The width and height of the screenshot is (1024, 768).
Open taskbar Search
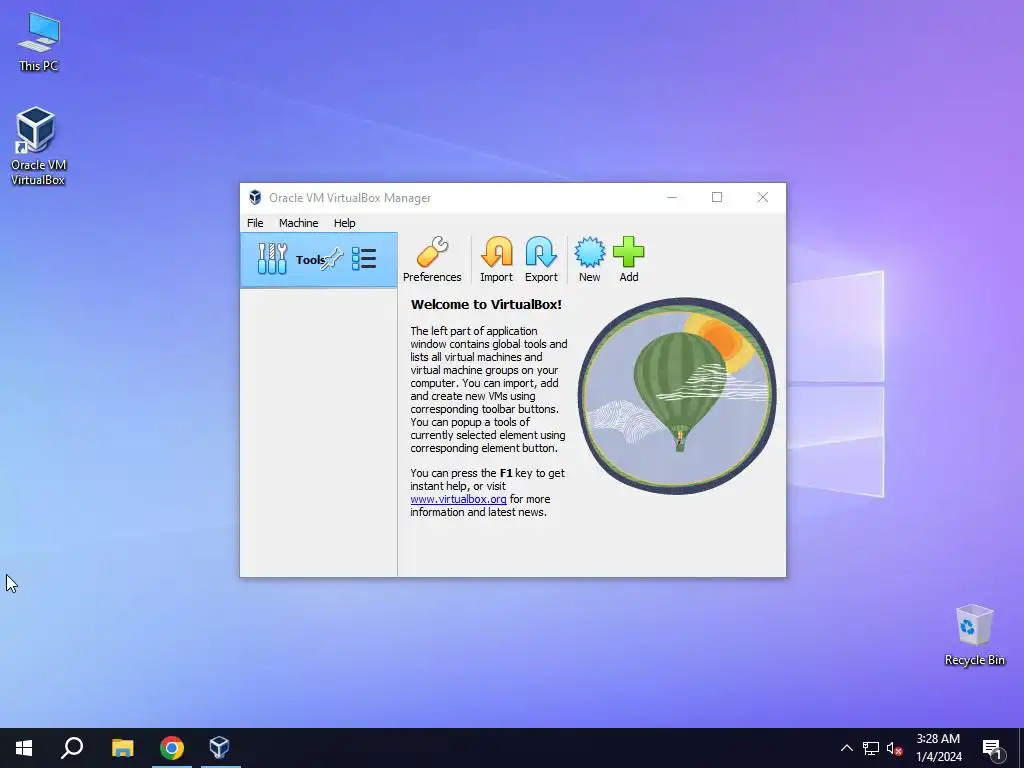[72, 748]
